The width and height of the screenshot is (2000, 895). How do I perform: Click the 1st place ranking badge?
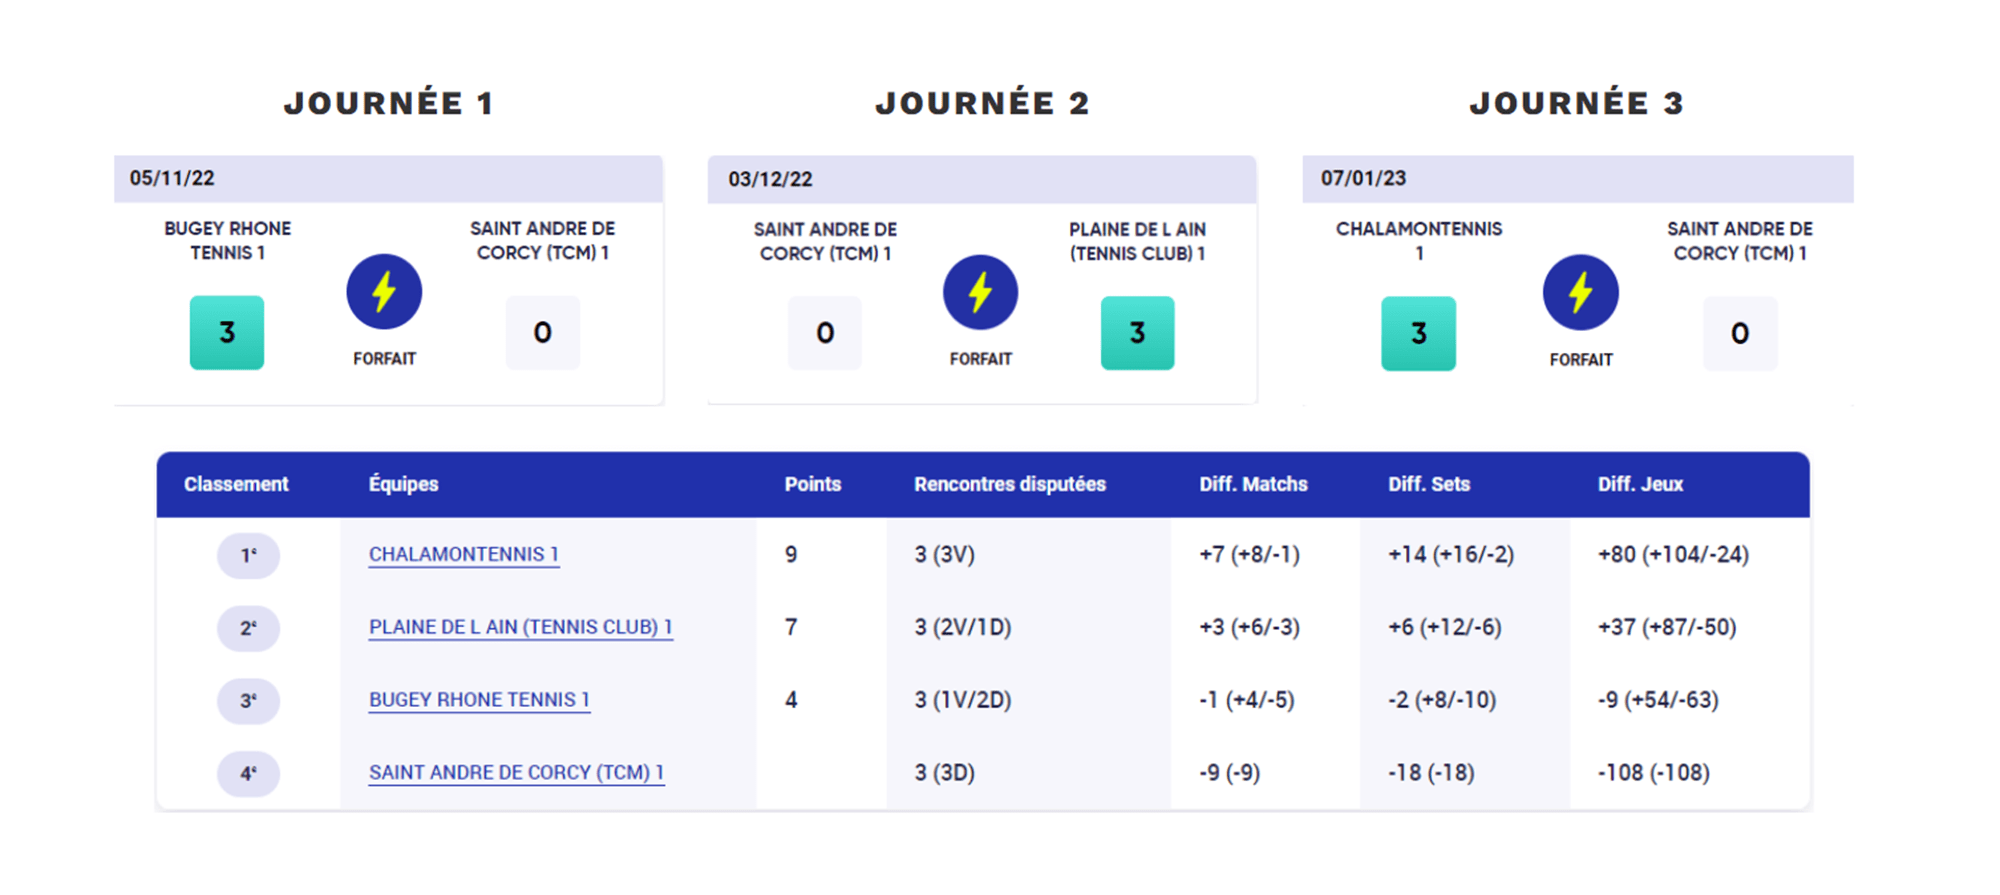coord(248,555)
